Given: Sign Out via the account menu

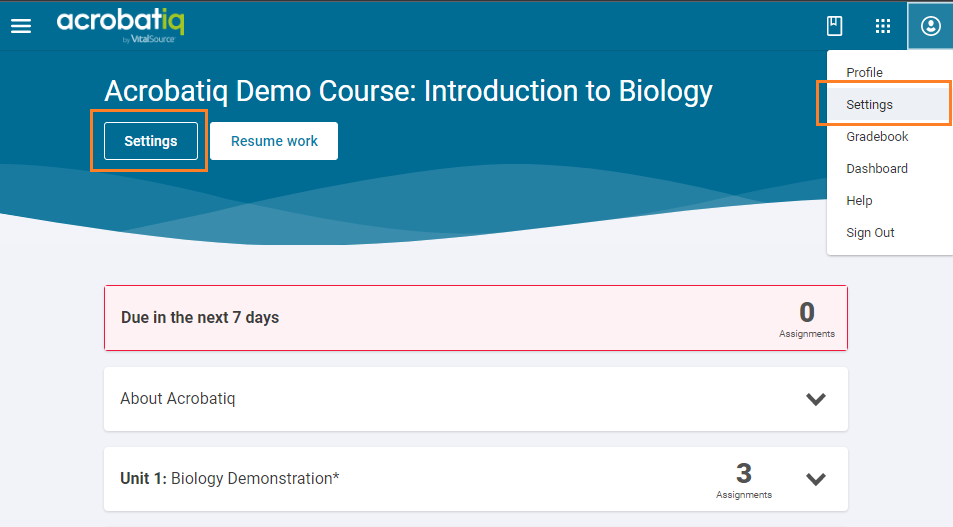Looking at the screenshot, I should click(x=870, y=233).
